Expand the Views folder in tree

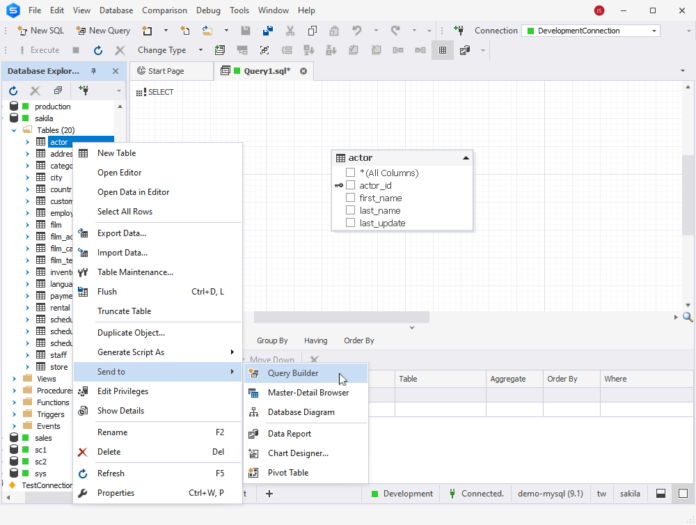pos(14,379)
